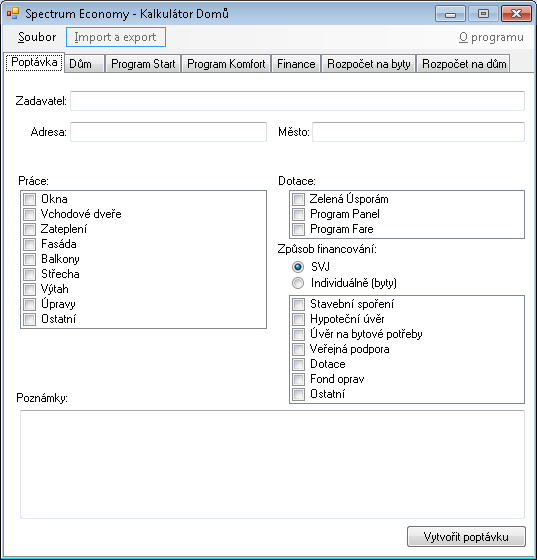This screenshot has height=560, width=537.
Task: Go to the Finance tab
Action: tap(296, 64)
